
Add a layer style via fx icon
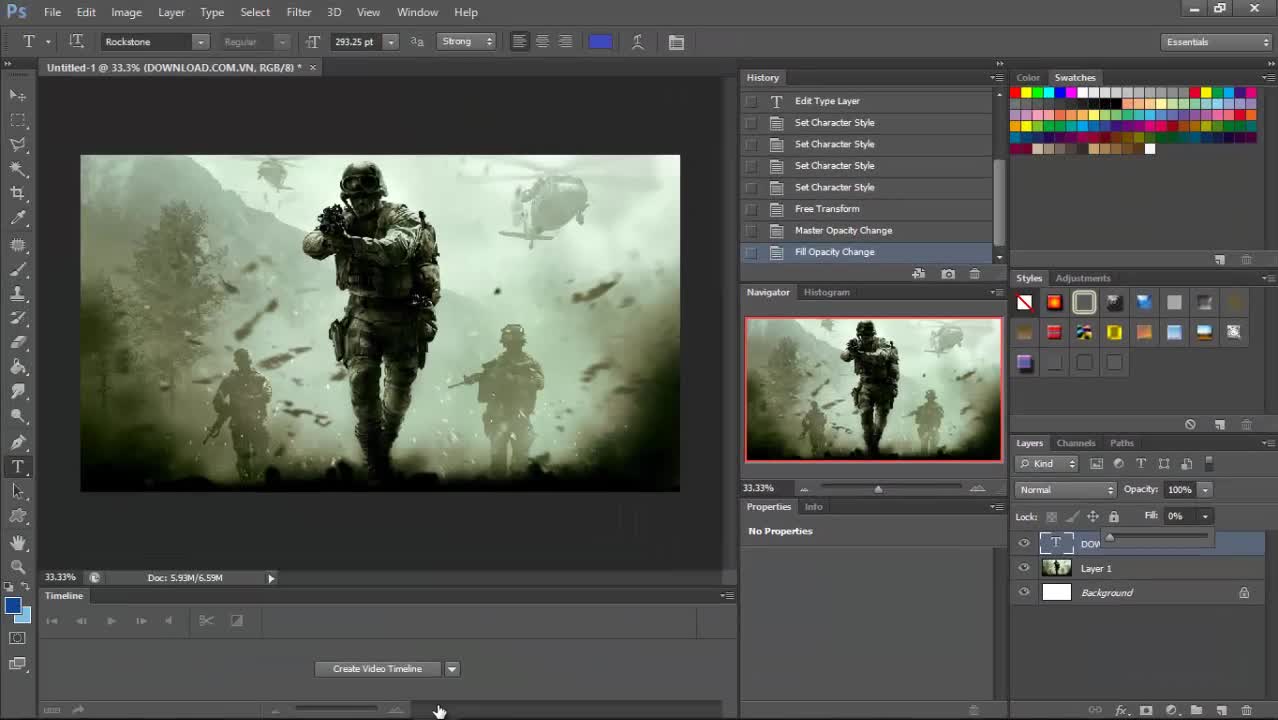1121,710
